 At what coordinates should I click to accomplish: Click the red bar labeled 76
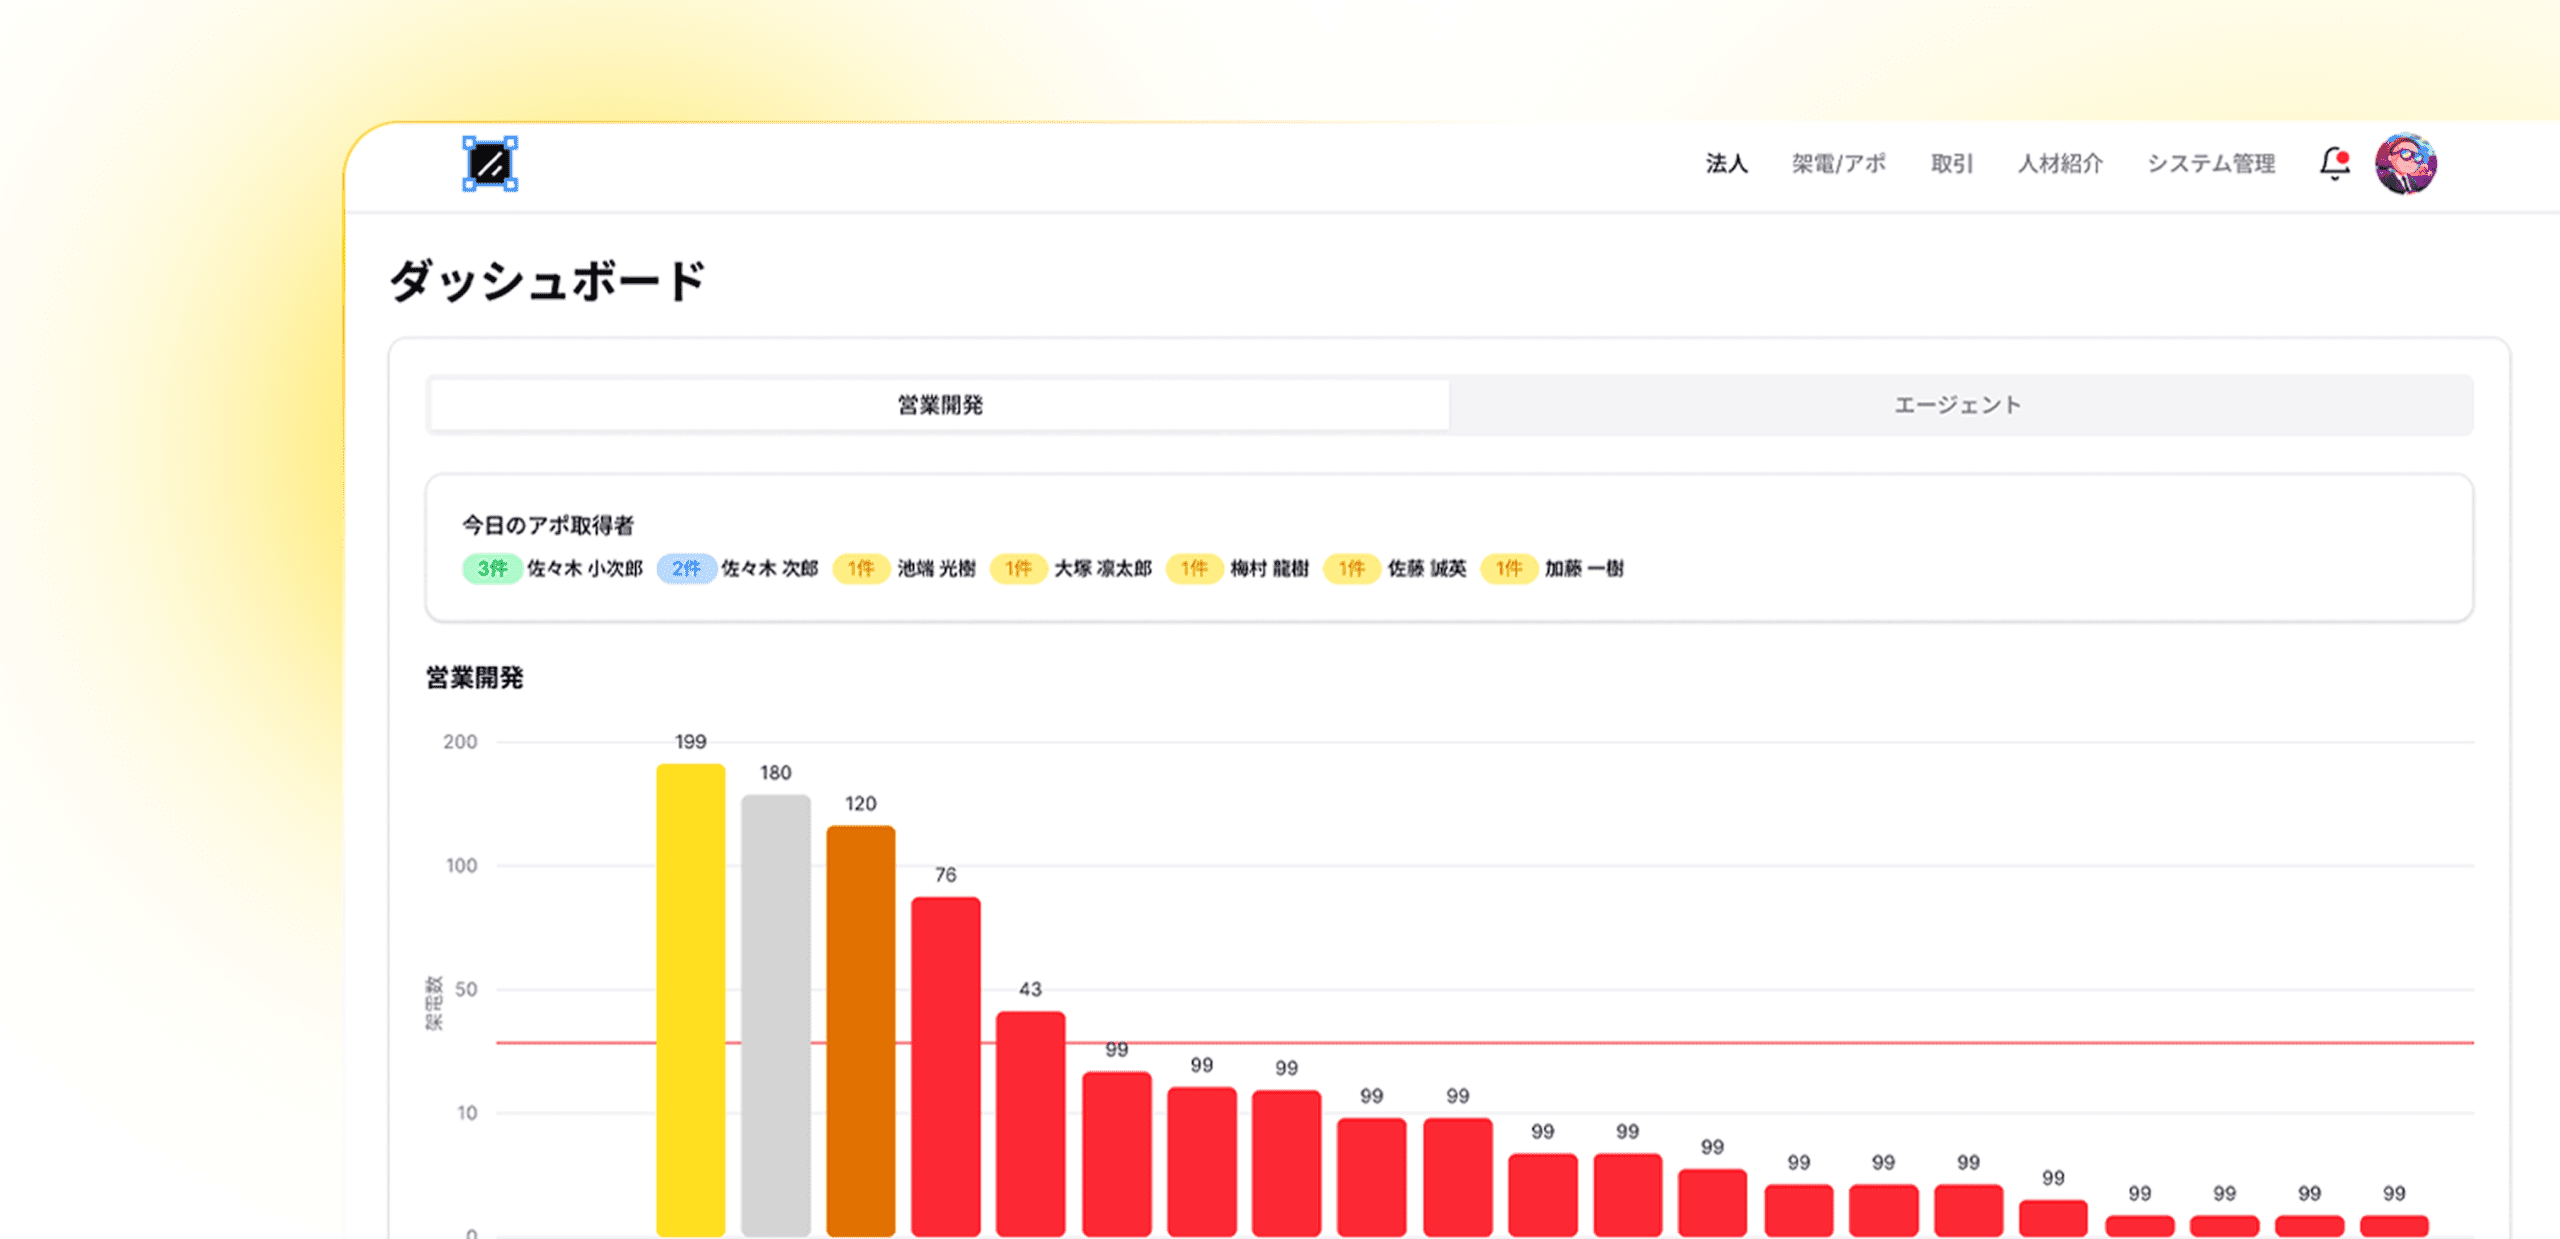pyautogui.click(x=945, y=1065)
